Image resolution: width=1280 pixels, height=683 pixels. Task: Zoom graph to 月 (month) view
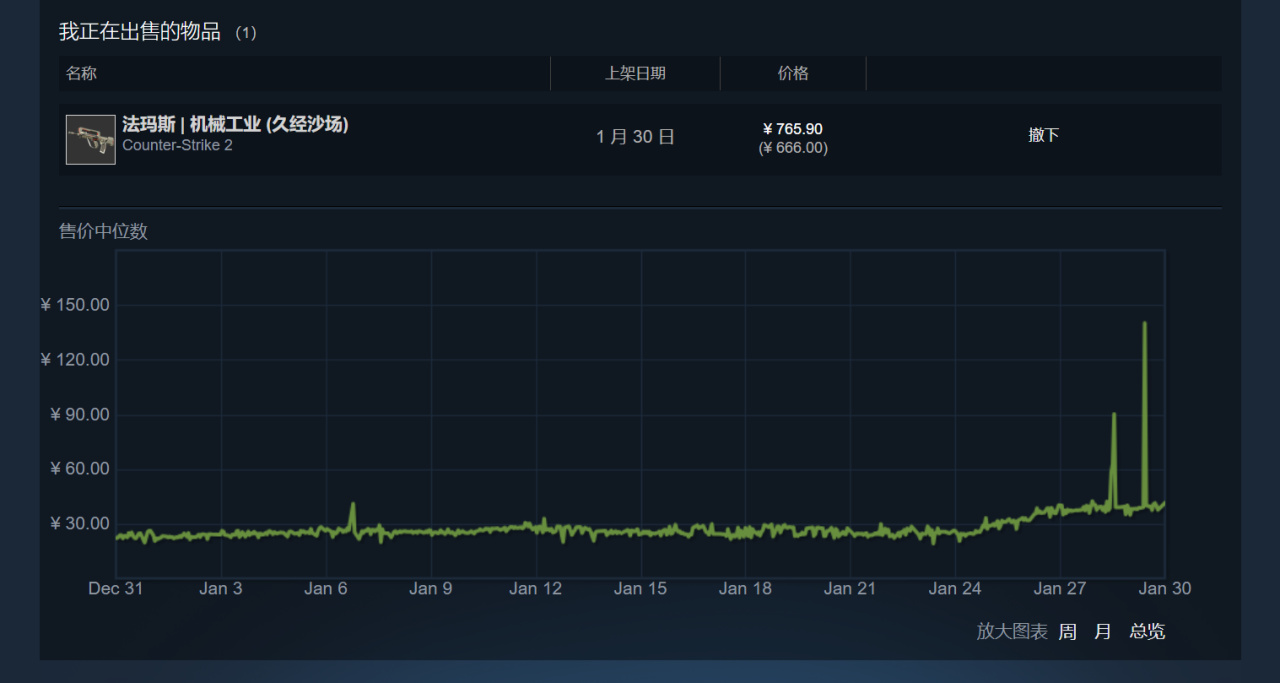(1103, 631)
